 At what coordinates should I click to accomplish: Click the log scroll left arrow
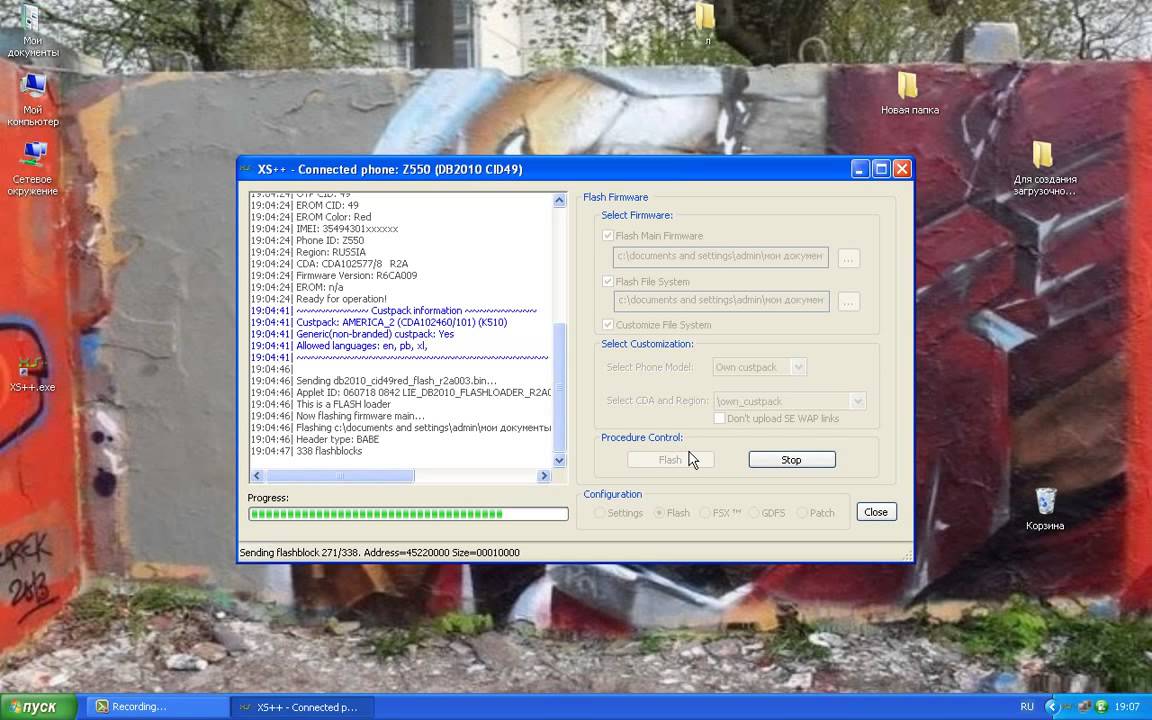click(x=257, y=476)
